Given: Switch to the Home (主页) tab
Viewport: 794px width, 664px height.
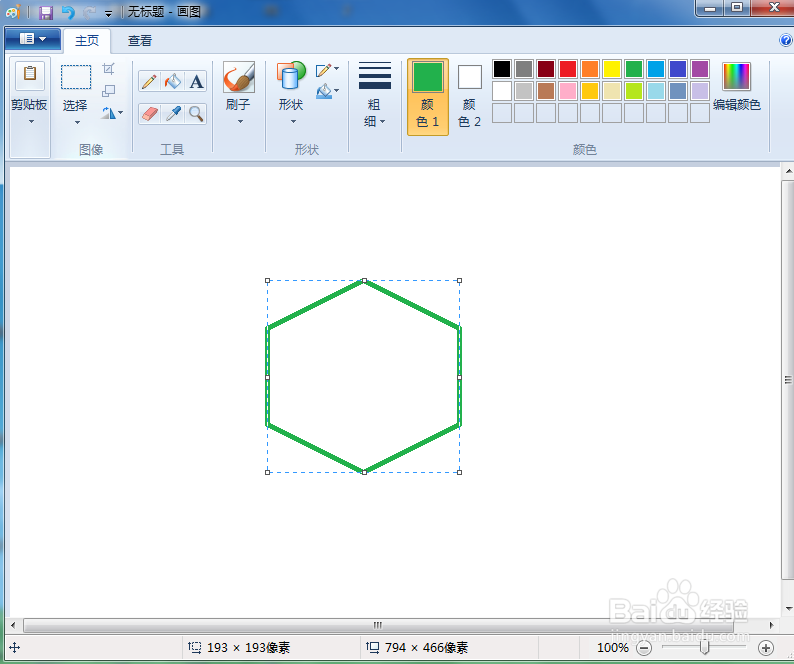Looking at the screenshot, I should [x=87, y=41].
